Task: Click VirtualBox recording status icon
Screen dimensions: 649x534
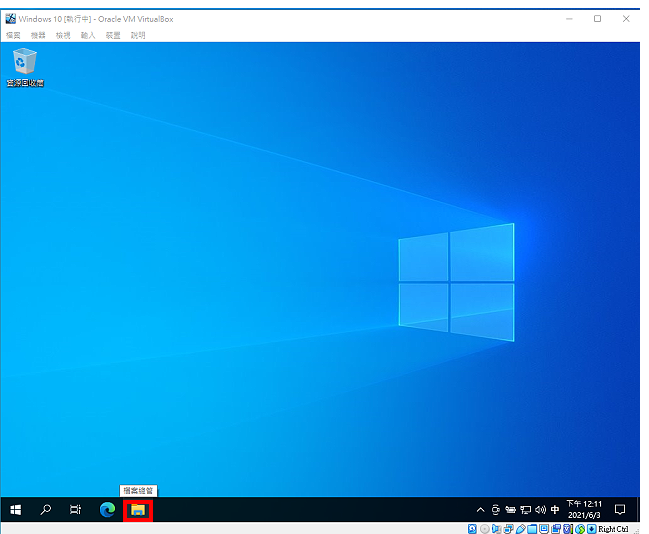Action: tap(555, 529)
